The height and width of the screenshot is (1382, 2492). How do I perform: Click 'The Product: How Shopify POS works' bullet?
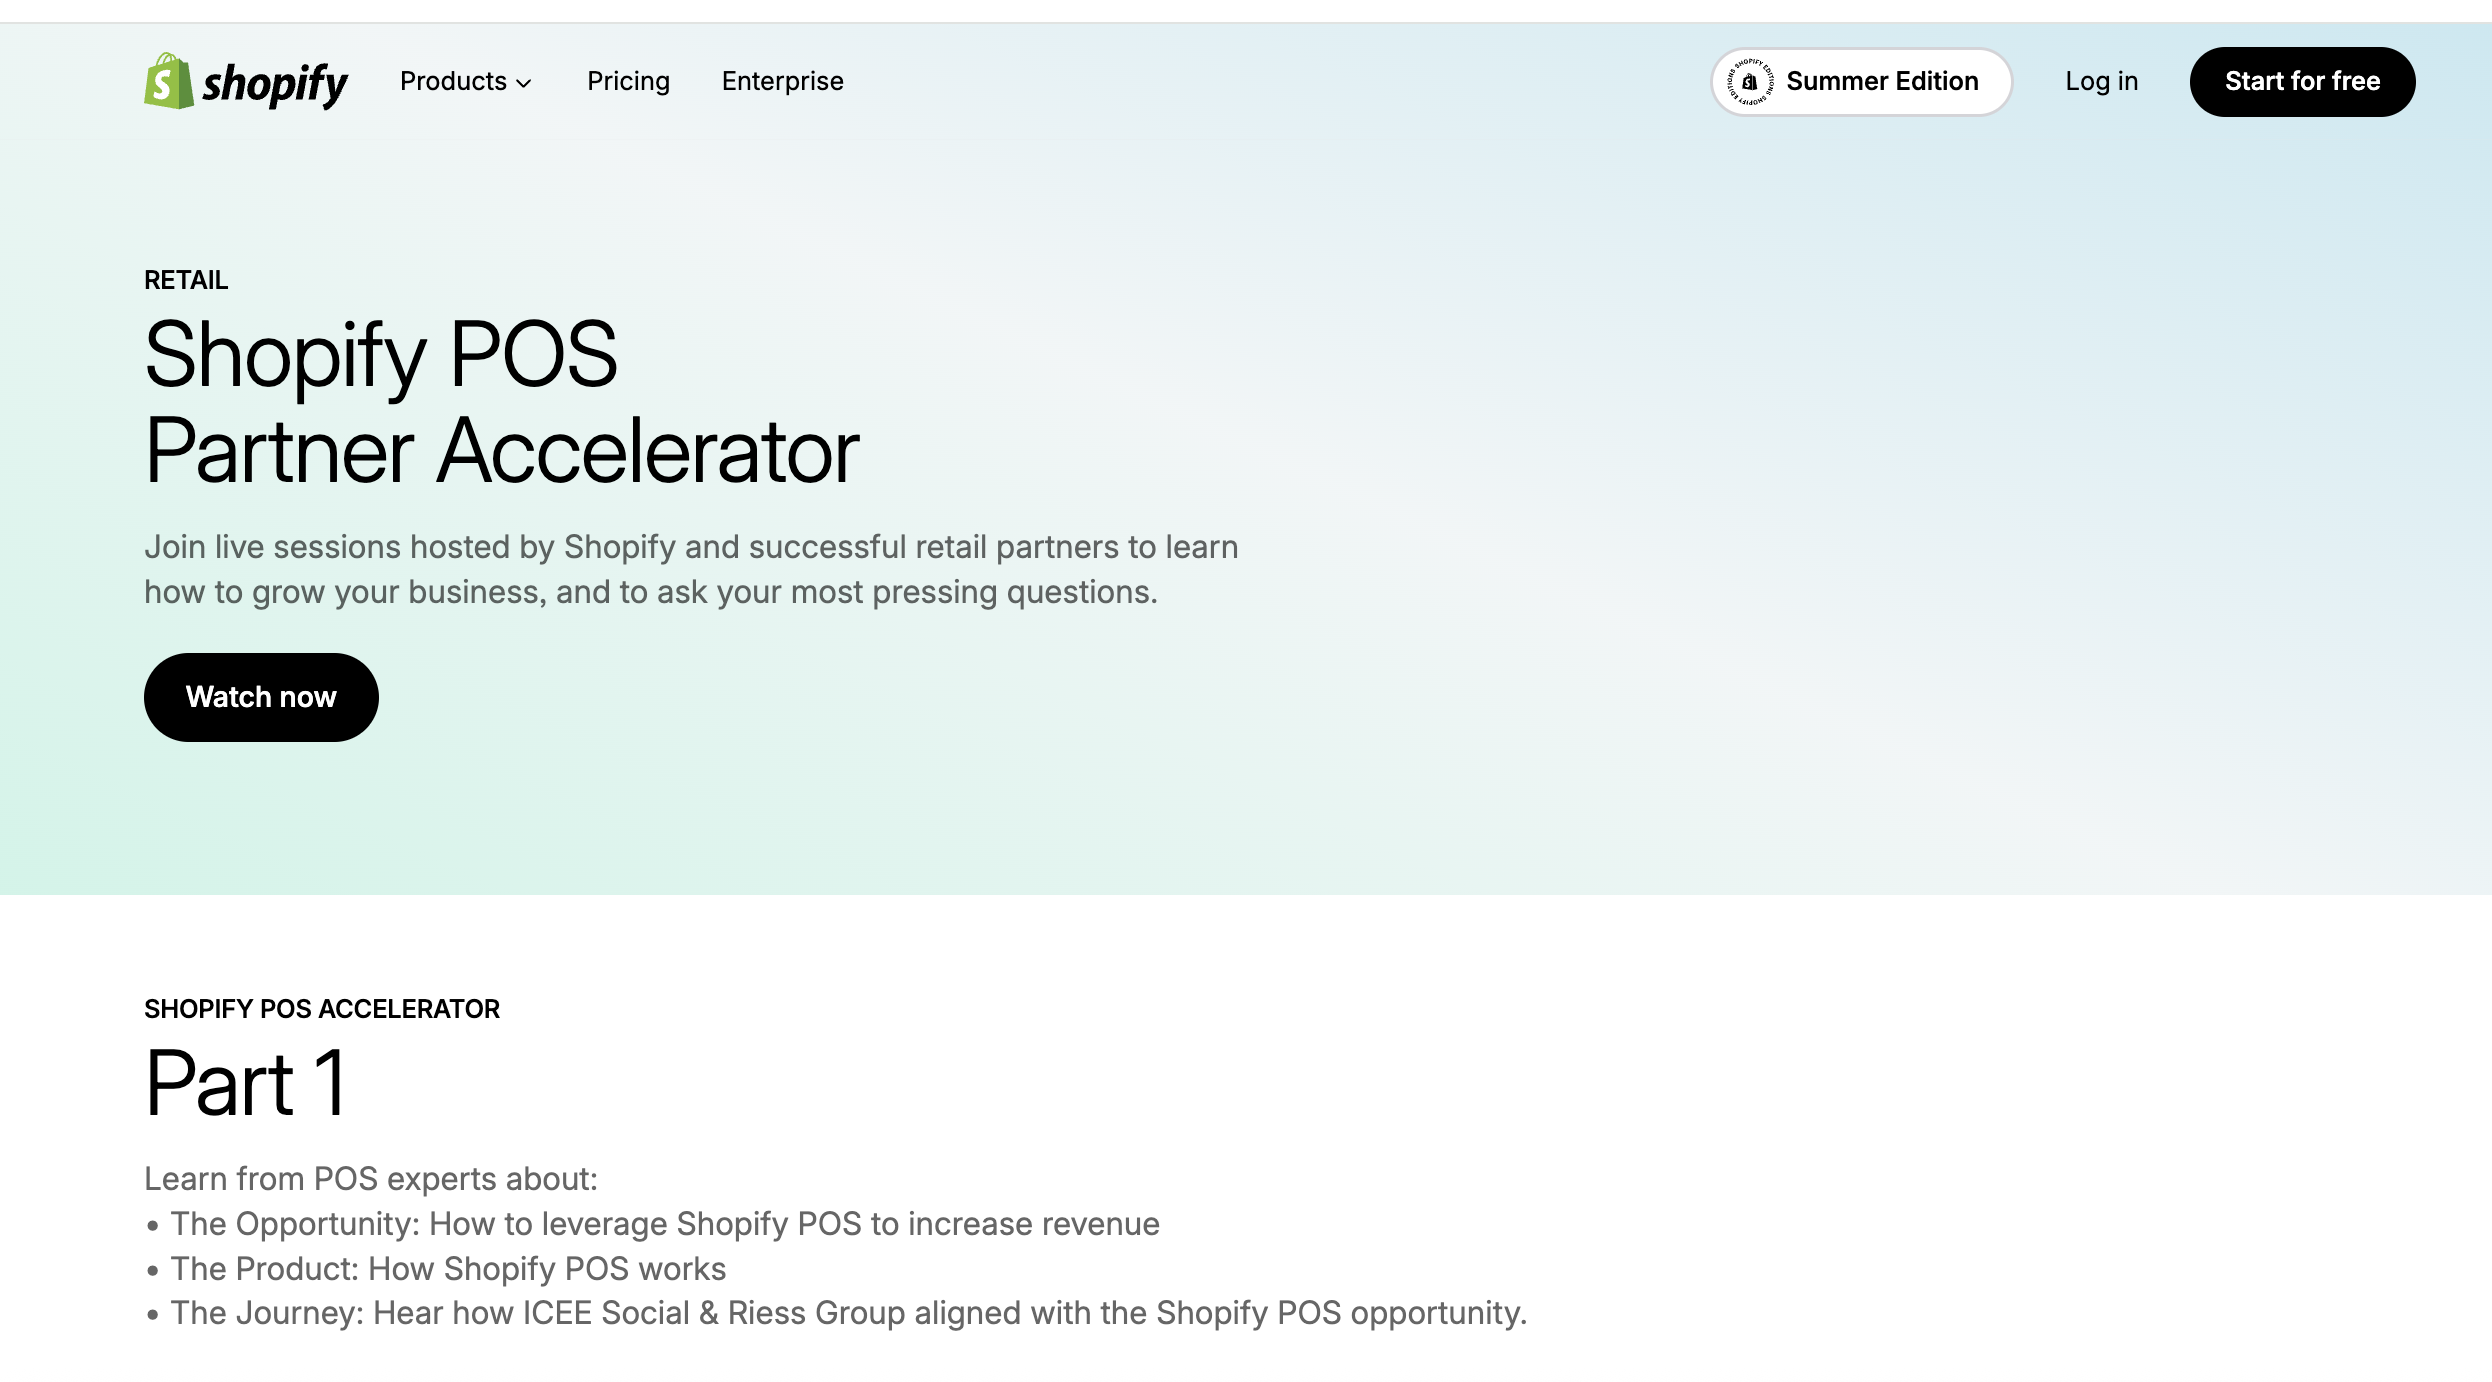(x=448, y=1269)
